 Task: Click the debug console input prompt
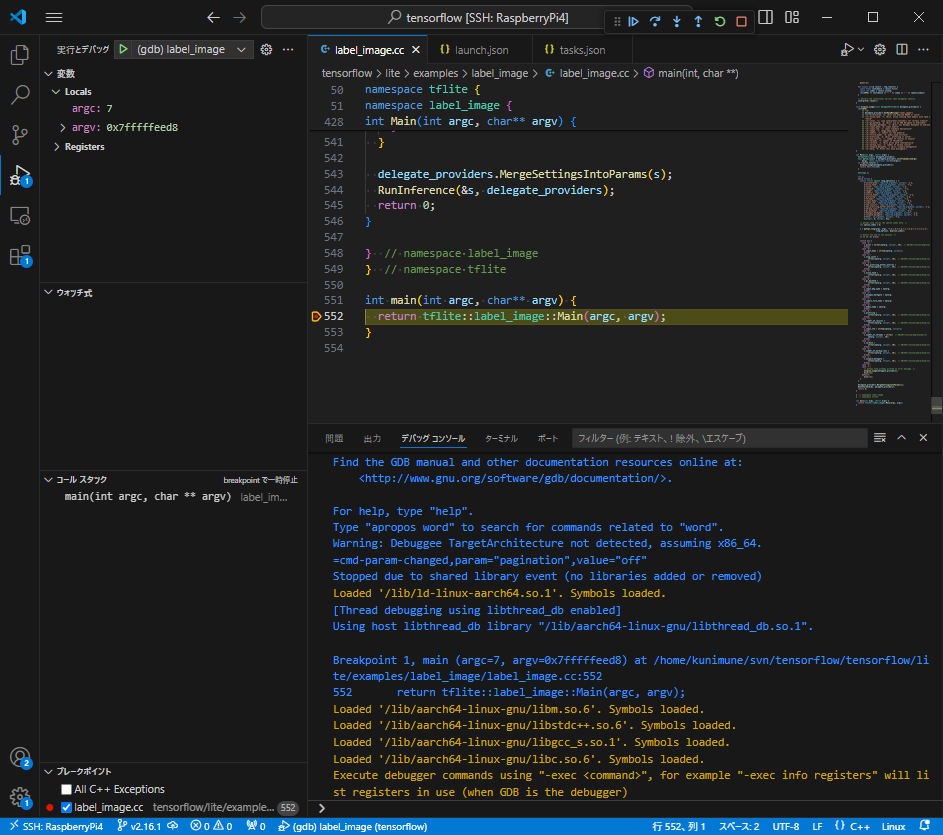pos(625,808)
